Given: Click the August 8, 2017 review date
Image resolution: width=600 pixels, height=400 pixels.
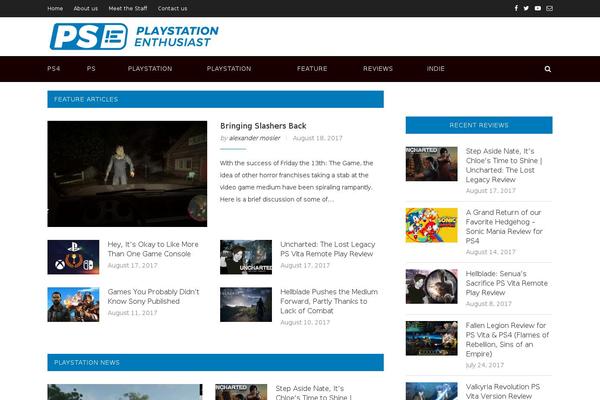Looking at the screenshot, I should coord(489,304).
